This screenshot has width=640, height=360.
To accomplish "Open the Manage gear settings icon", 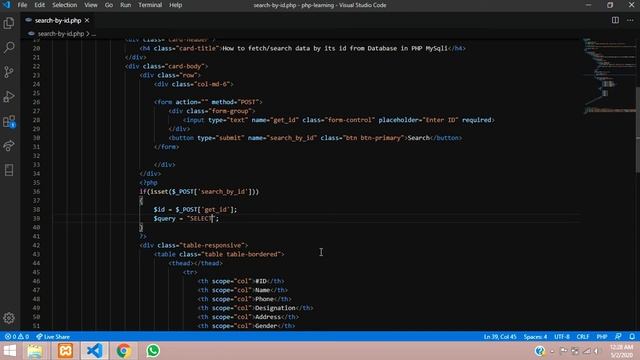I will 9,318.
